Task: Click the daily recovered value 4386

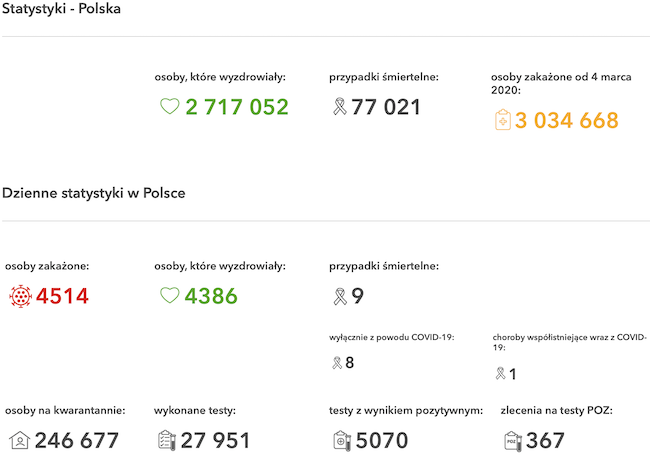Action: click(x=210, y=296)
